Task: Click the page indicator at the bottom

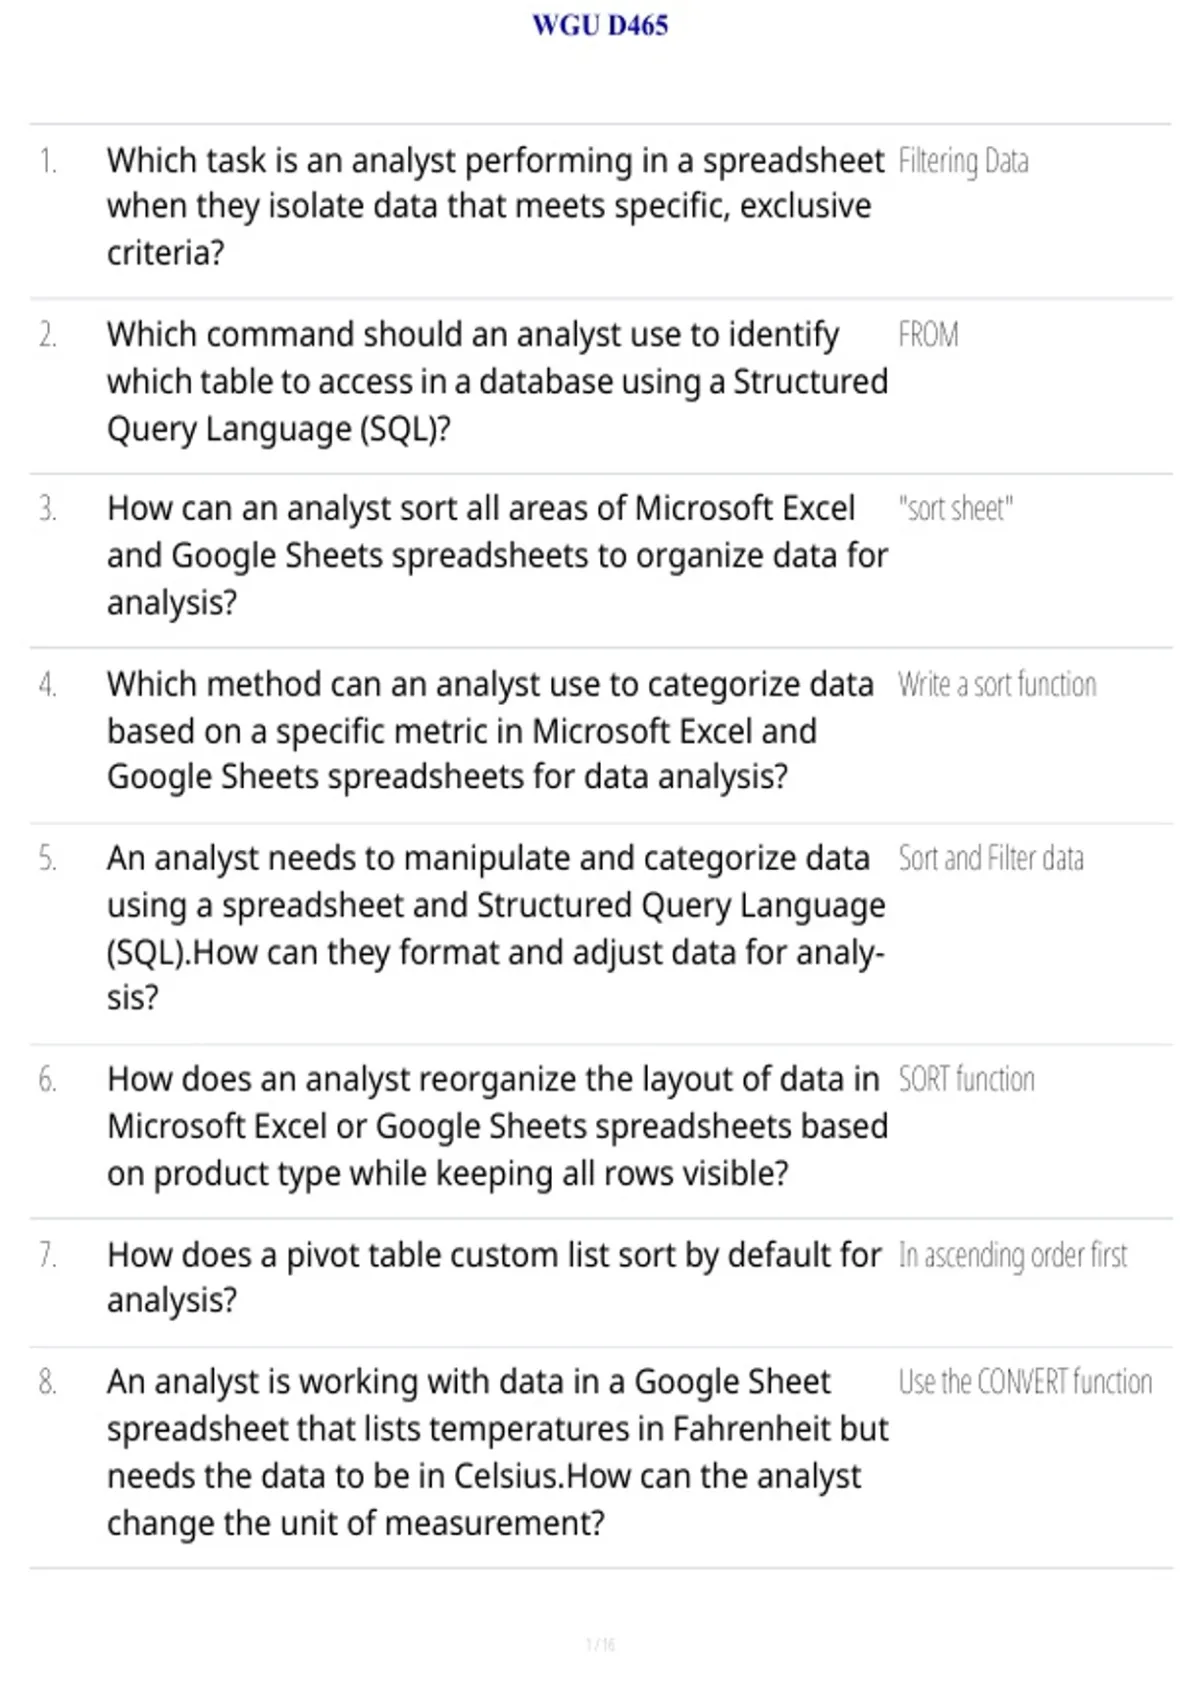Action: click(600, 1644)
